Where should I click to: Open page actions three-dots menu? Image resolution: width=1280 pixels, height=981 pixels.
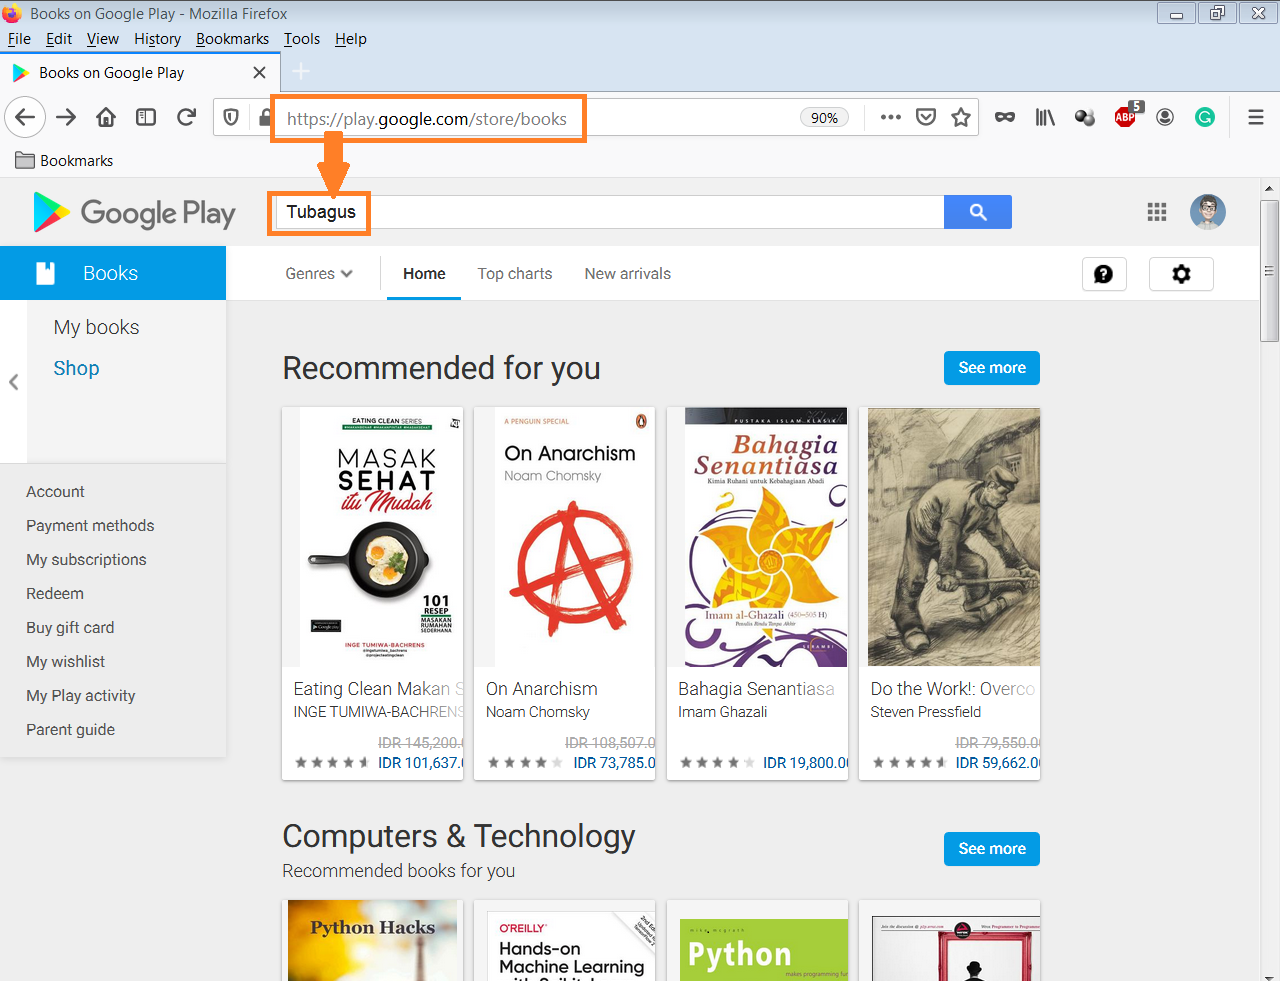[891, 117]
